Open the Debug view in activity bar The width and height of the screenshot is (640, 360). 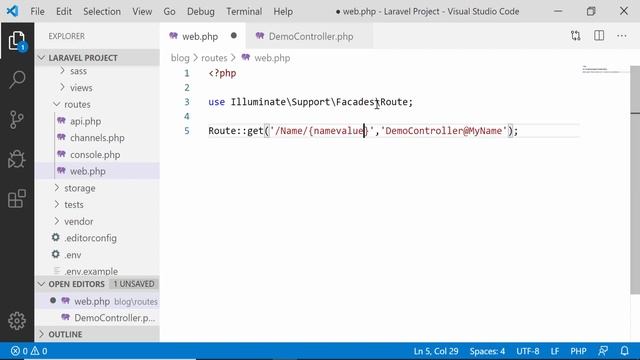click(x=17, y=159)
